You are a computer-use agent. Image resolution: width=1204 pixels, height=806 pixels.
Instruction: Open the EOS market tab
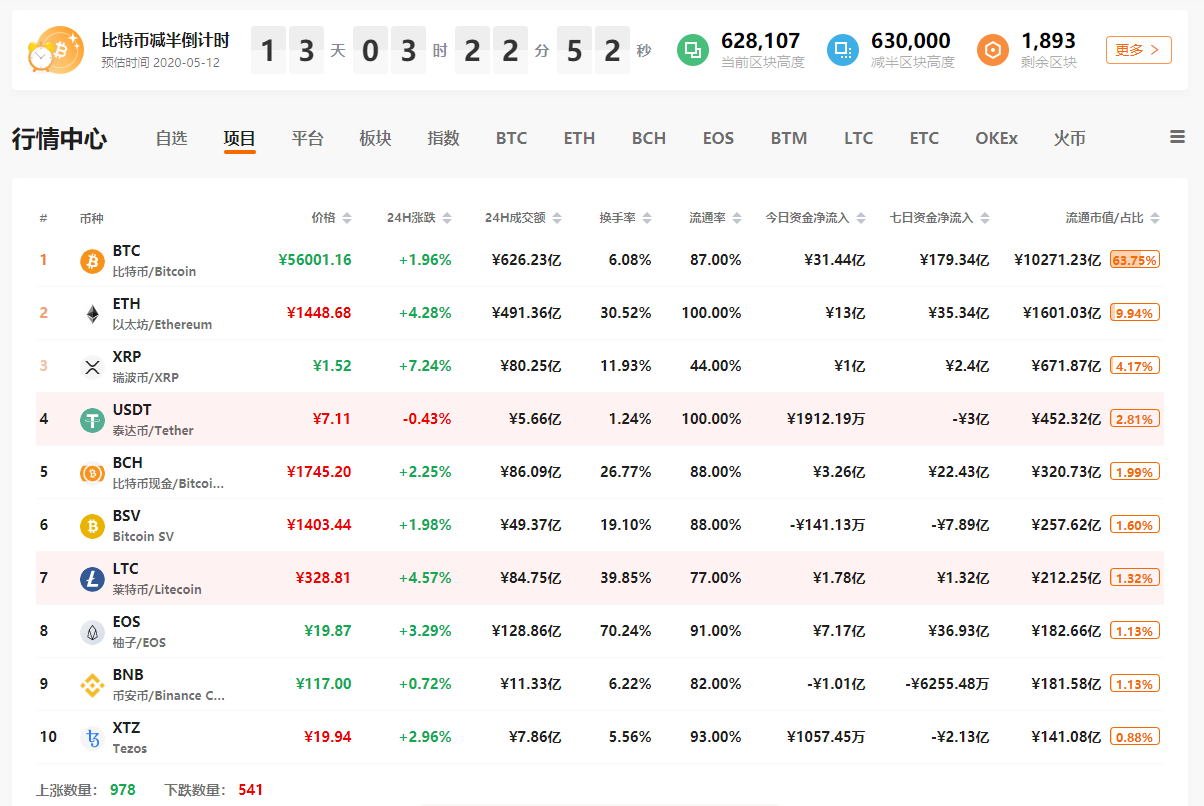(718, 138)
